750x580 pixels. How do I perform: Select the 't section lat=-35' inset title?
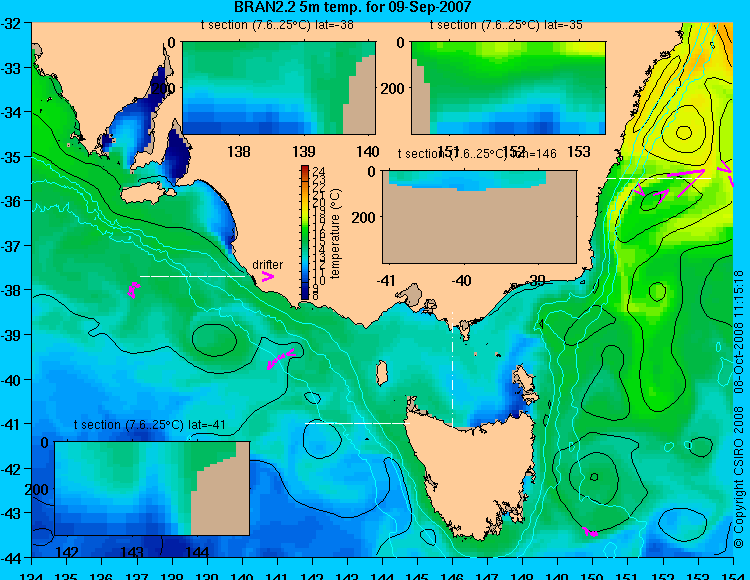pyautogui.click(x=506, y=25)
